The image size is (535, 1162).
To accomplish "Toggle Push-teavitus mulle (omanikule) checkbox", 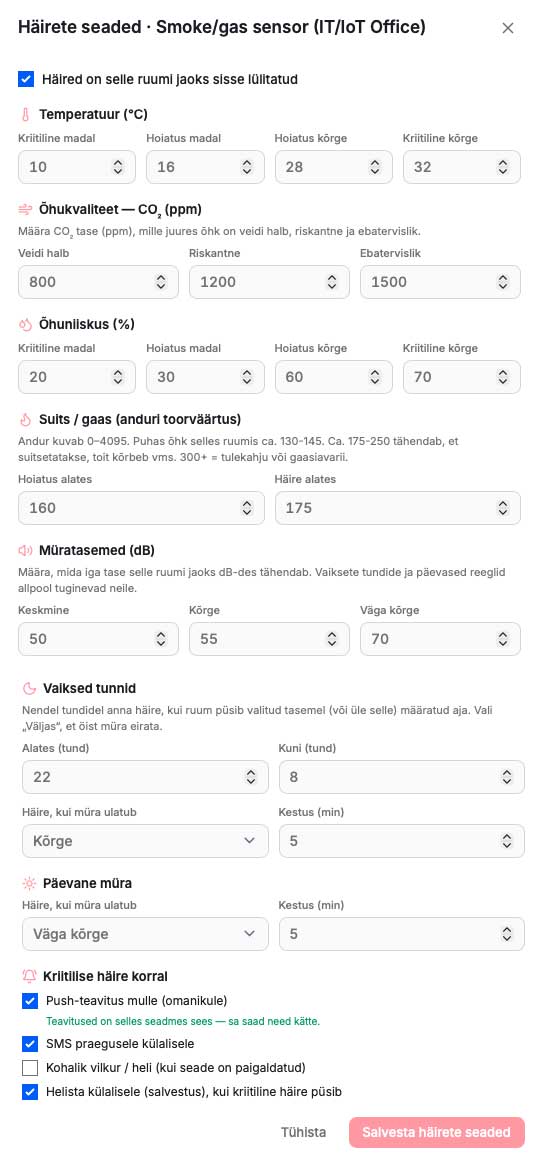I will click(30, 1001).
